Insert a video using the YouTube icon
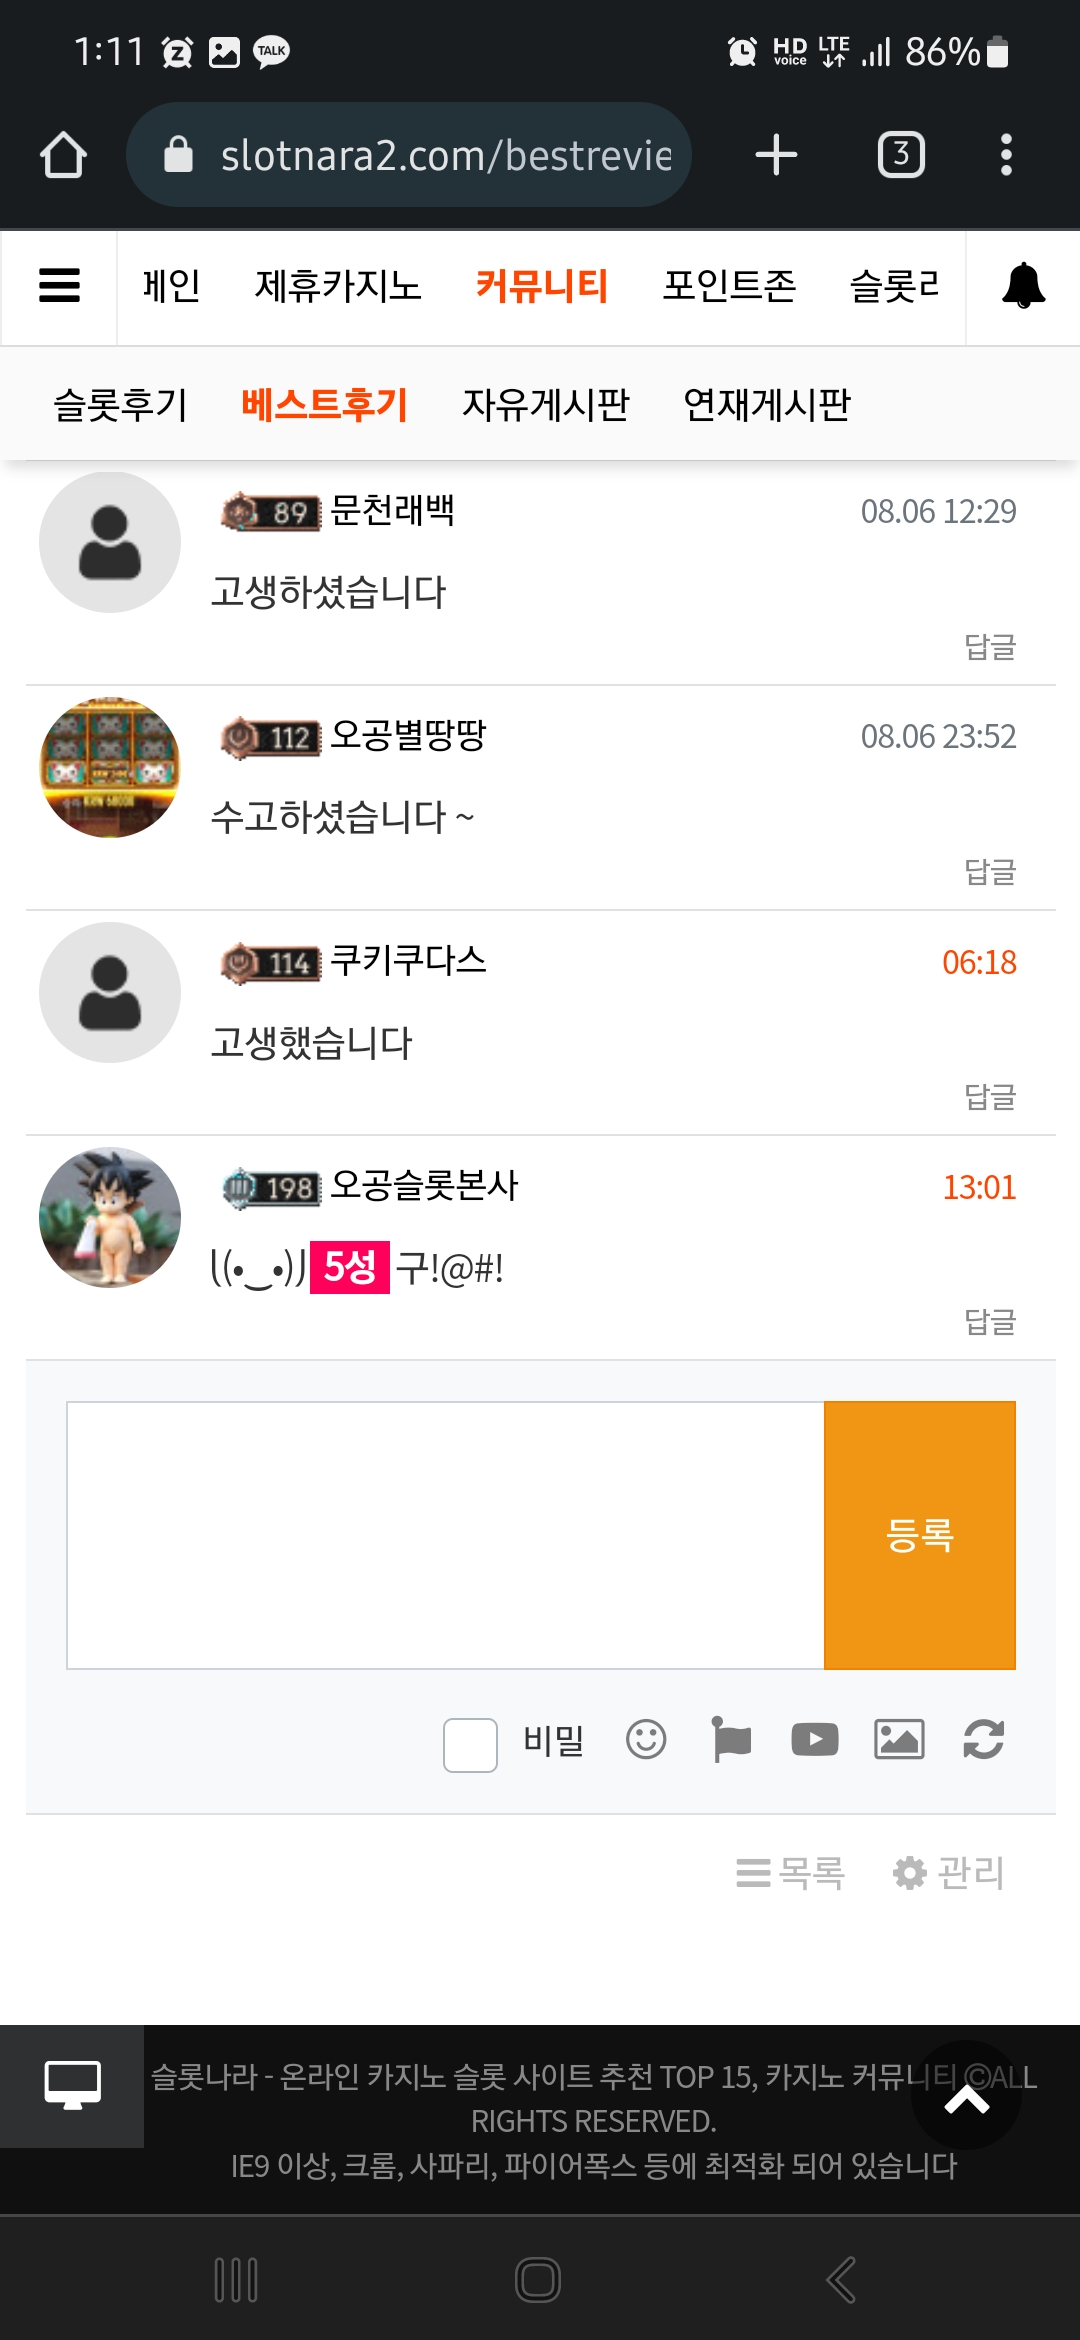 coord(815,1740)
